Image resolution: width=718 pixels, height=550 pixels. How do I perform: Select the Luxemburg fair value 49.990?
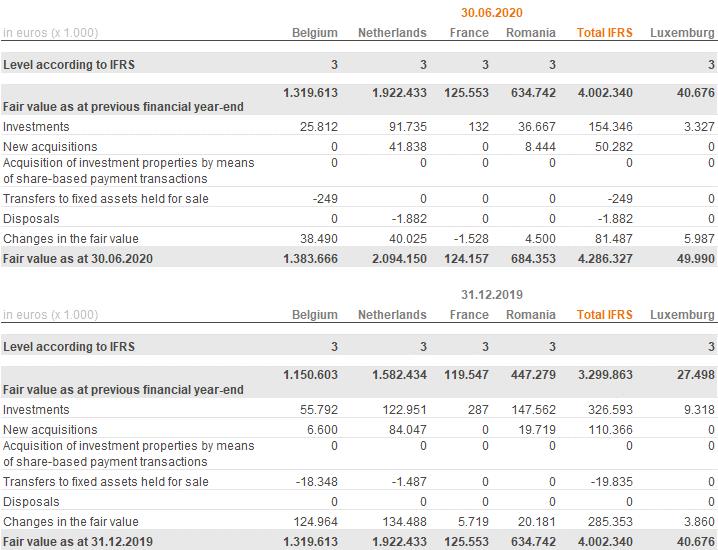[x=696, y=259]
